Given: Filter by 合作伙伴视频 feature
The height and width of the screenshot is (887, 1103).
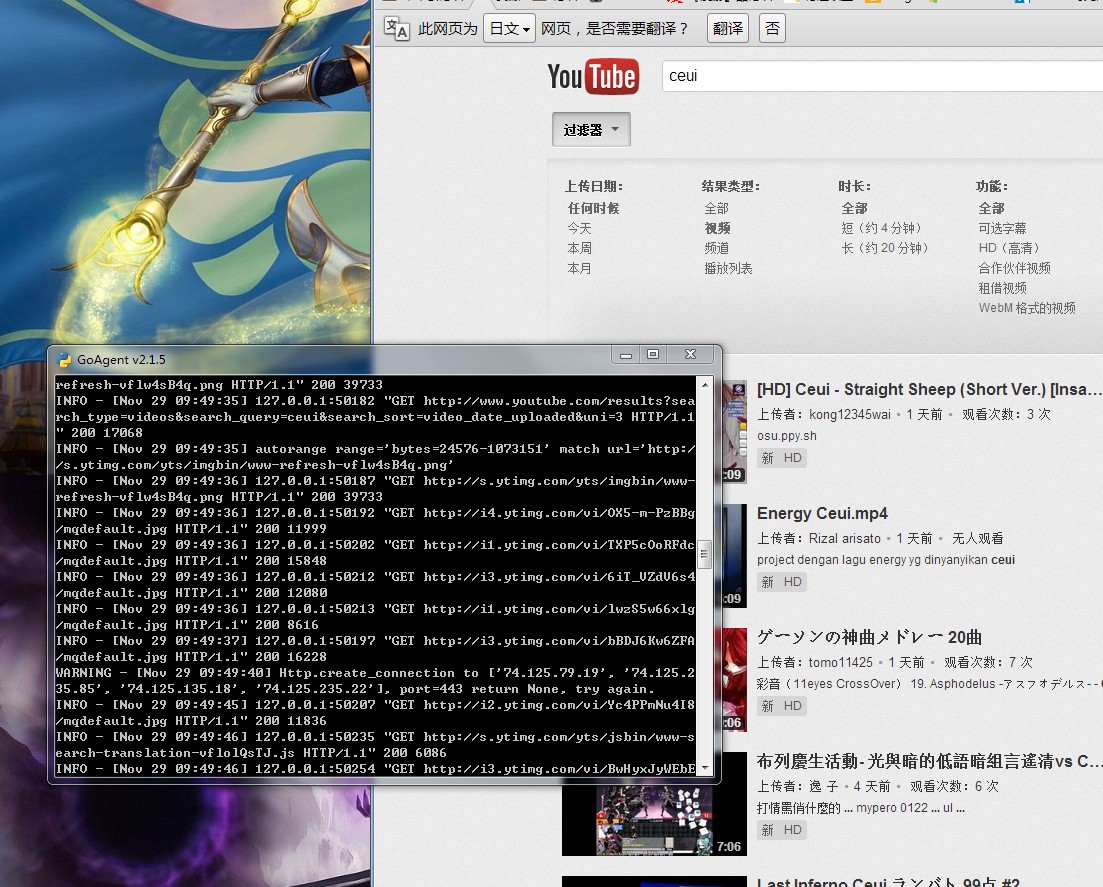Looking at the screenshot, I should (x=1014, y=268).
